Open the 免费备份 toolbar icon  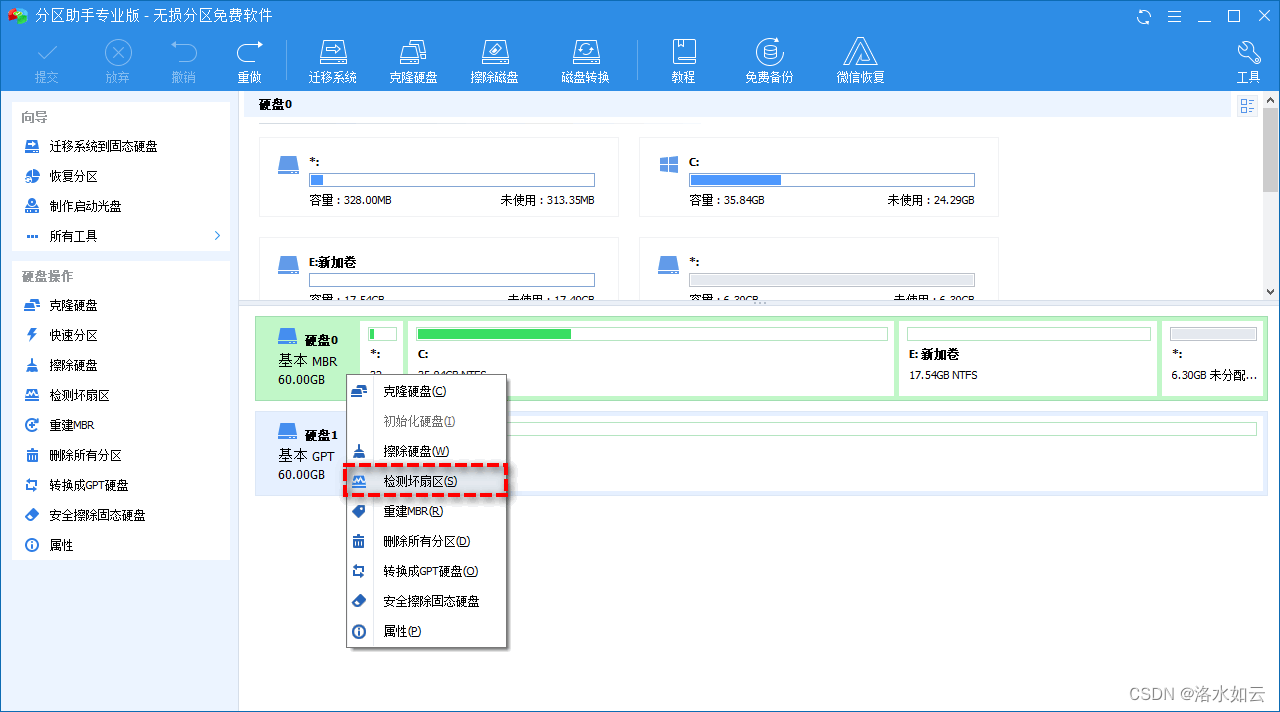(x=769, y=61)
